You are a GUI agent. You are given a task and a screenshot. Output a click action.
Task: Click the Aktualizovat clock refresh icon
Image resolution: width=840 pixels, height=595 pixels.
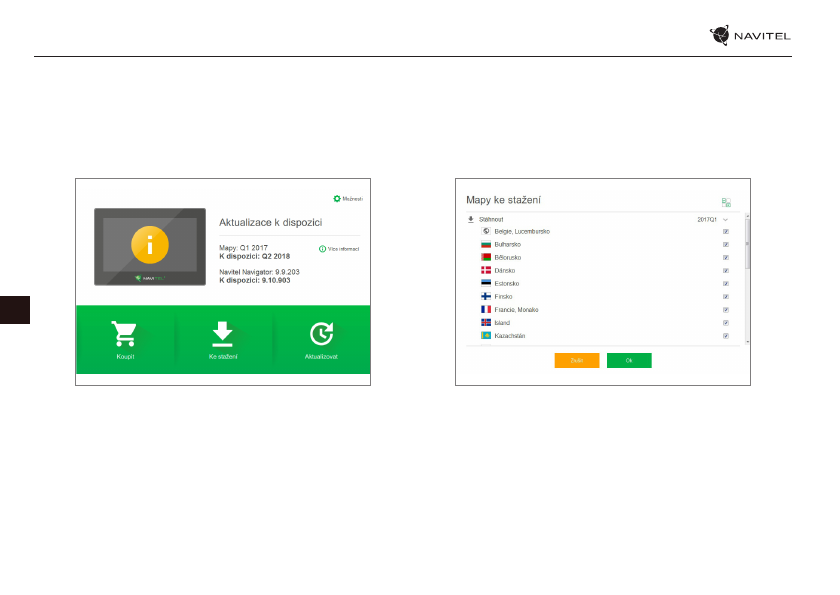(322, 333)
